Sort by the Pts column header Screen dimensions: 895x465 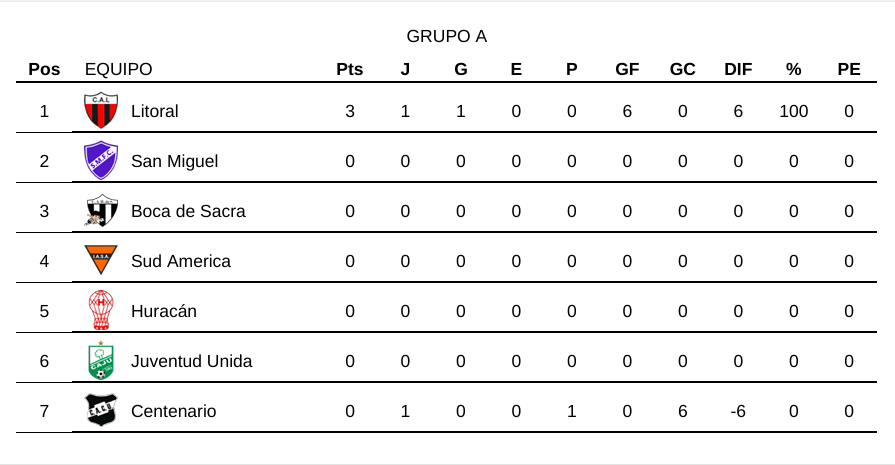(350, 70)
